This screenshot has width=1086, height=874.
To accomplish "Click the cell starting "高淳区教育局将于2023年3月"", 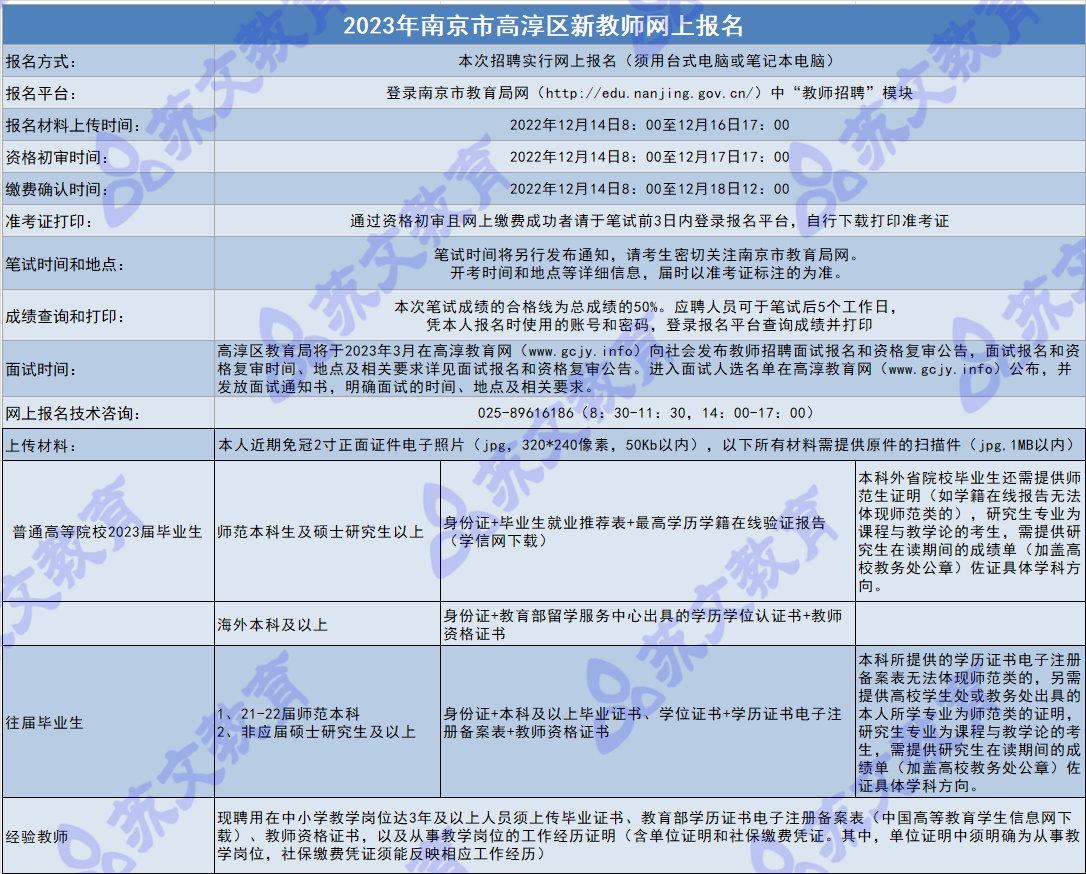I will 650,368.
